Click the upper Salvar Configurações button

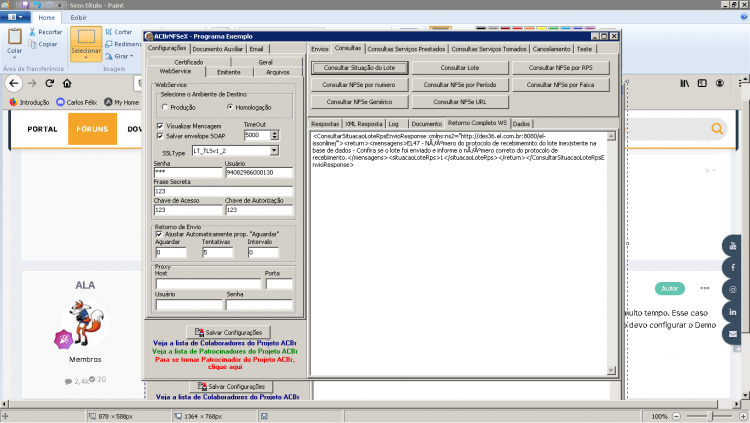pyautogui.click(x=228, y=332)
